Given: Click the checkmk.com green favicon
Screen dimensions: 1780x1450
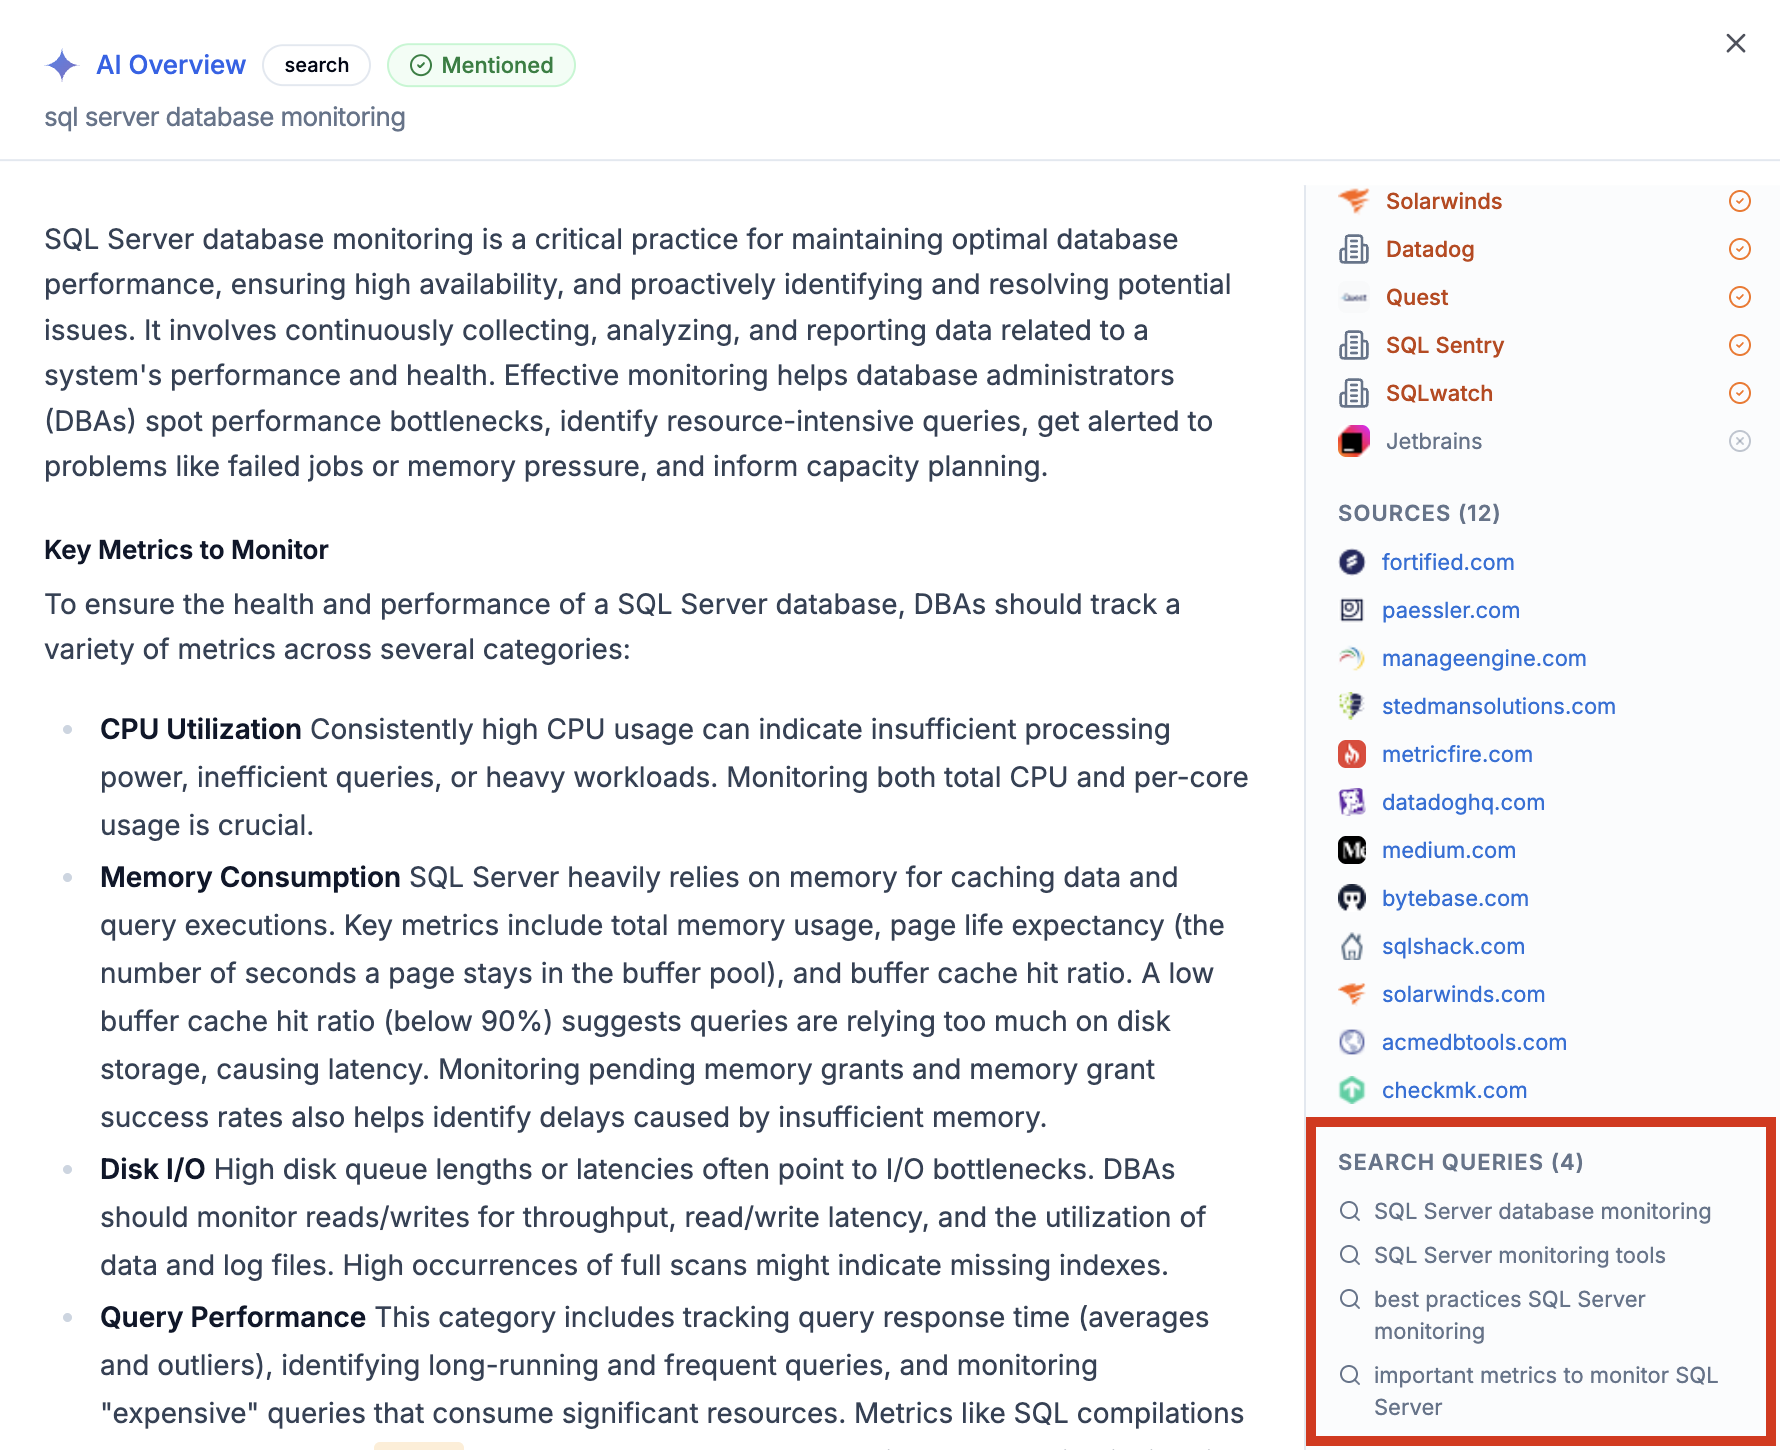Looking at the screenshot, I should [x=1351, y=1089].
